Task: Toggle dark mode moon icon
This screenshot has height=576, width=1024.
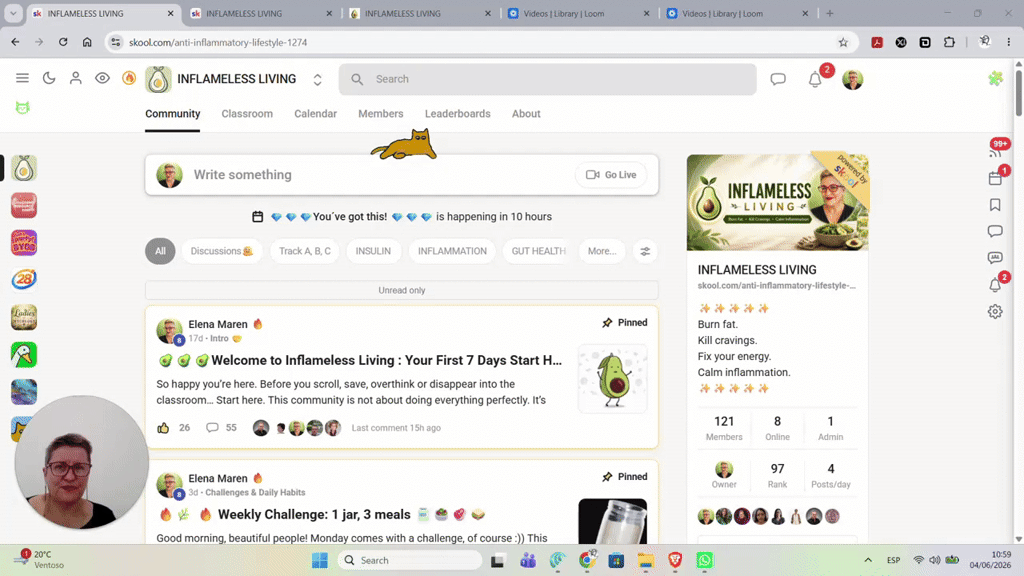Action: pos(49,78)
